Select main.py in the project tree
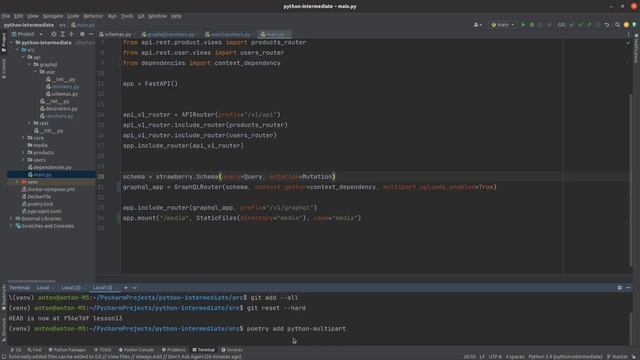Image resolution: width=640 pixels, height=360 pixels. tap(40, 175)
